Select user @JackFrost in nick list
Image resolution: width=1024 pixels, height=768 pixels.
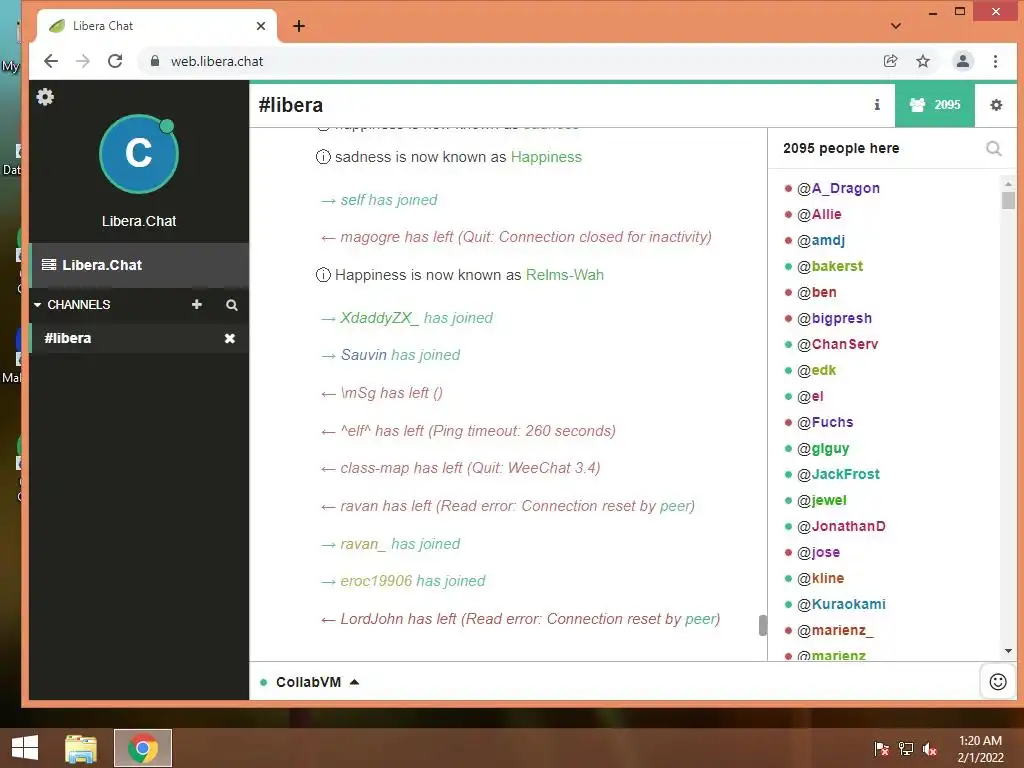[838, 474]
